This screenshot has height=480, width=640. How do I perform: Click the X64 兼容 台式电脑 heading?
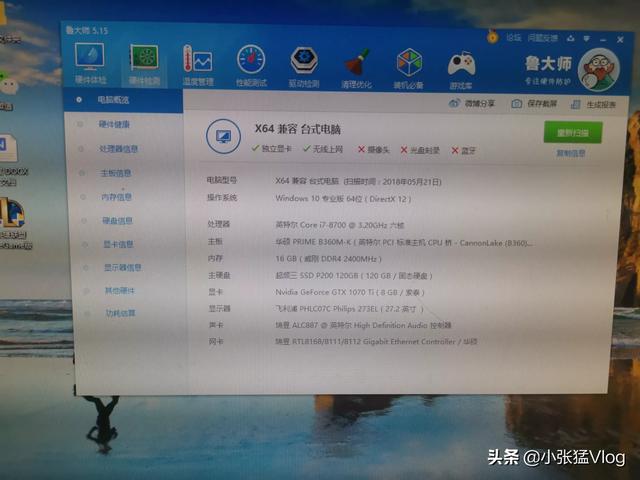coord(298,129)
